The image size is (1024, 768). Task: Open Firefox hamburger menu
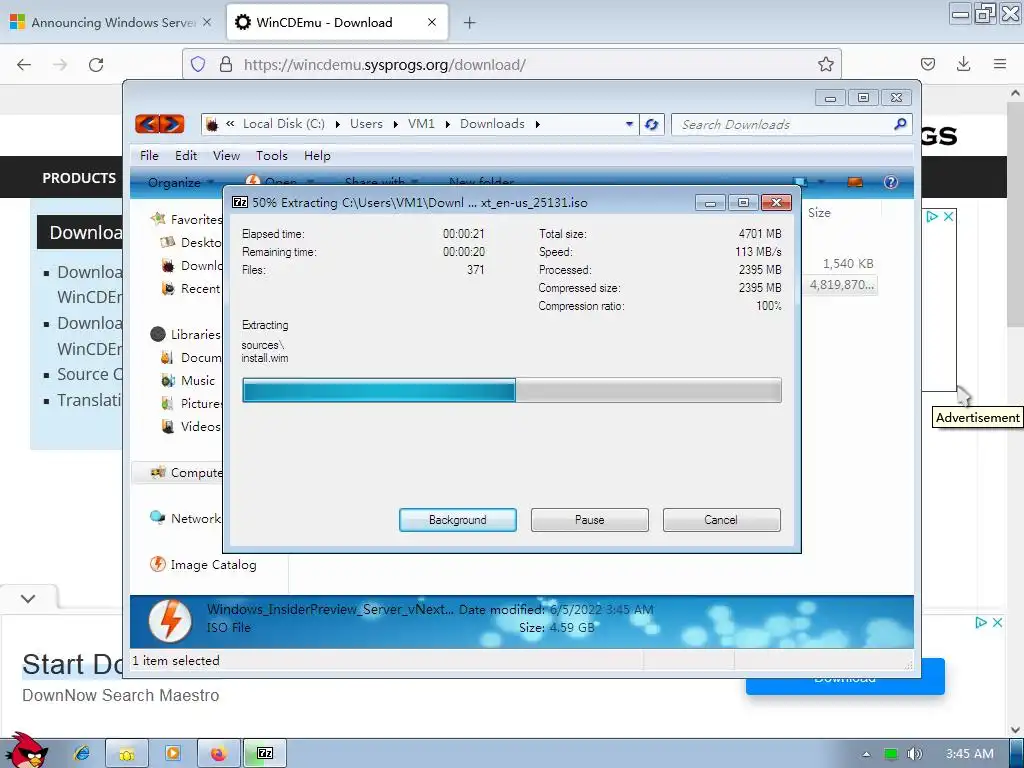click(1000, 64)
